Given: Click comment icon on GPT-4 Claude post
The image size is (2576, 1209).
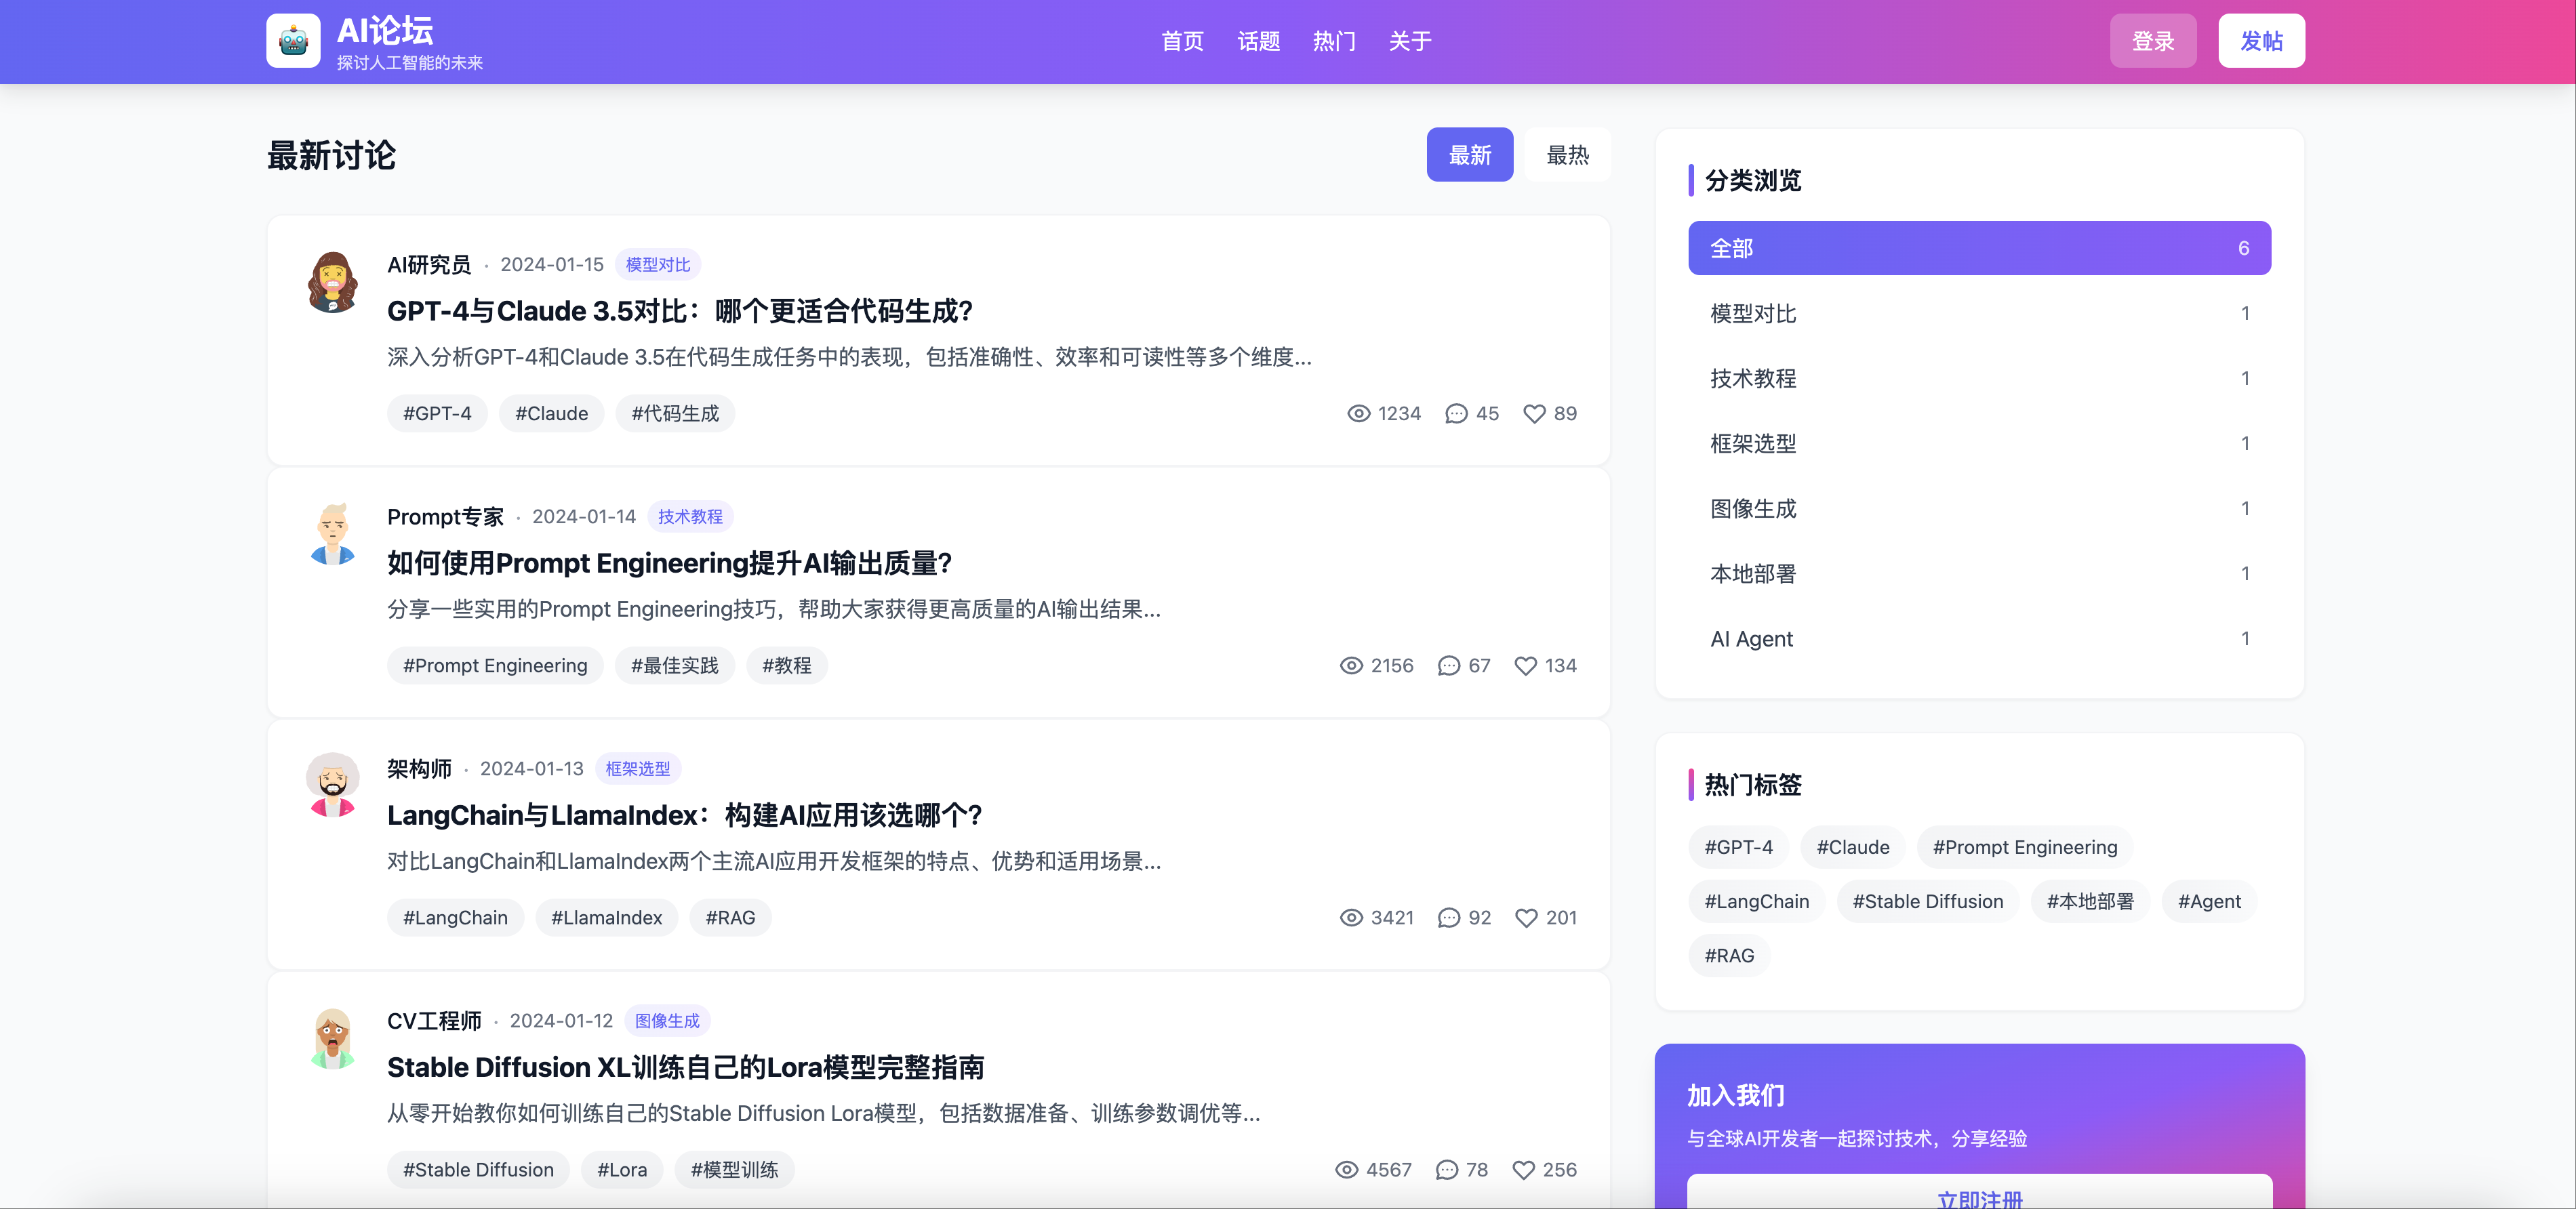Looking at the screenshot, I should click(1456, 414).
